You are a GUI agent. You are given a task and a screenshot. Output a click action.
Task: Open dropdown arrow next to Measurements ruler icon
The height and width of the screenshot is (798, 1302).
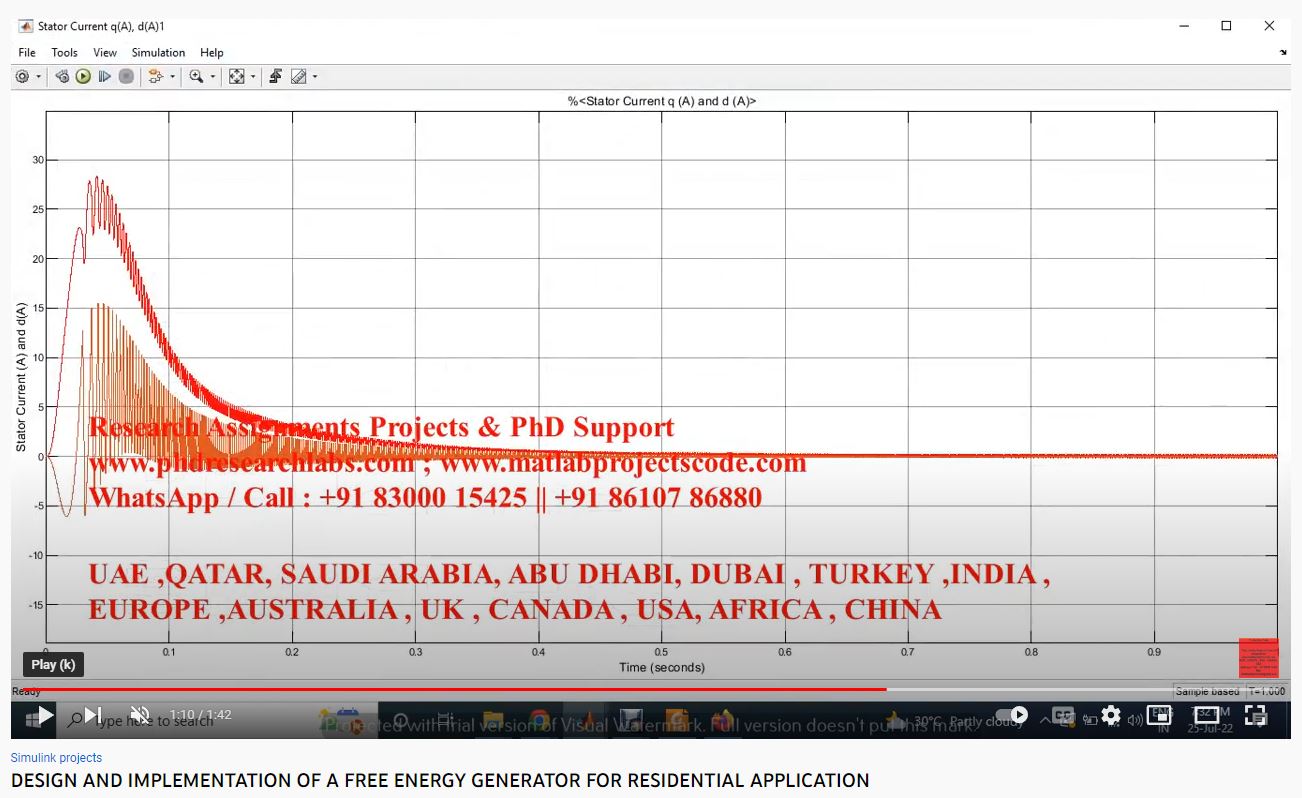click(314, 77)
